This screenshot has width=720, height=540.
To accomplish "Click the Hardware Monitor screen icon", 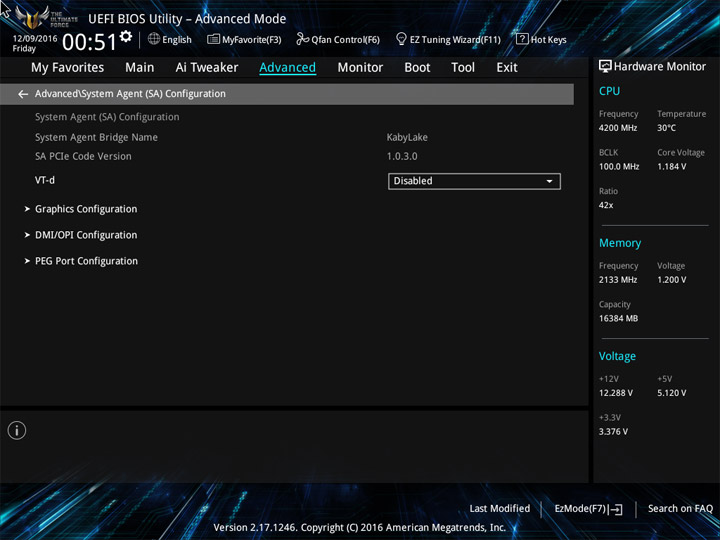I will point(605,67).
